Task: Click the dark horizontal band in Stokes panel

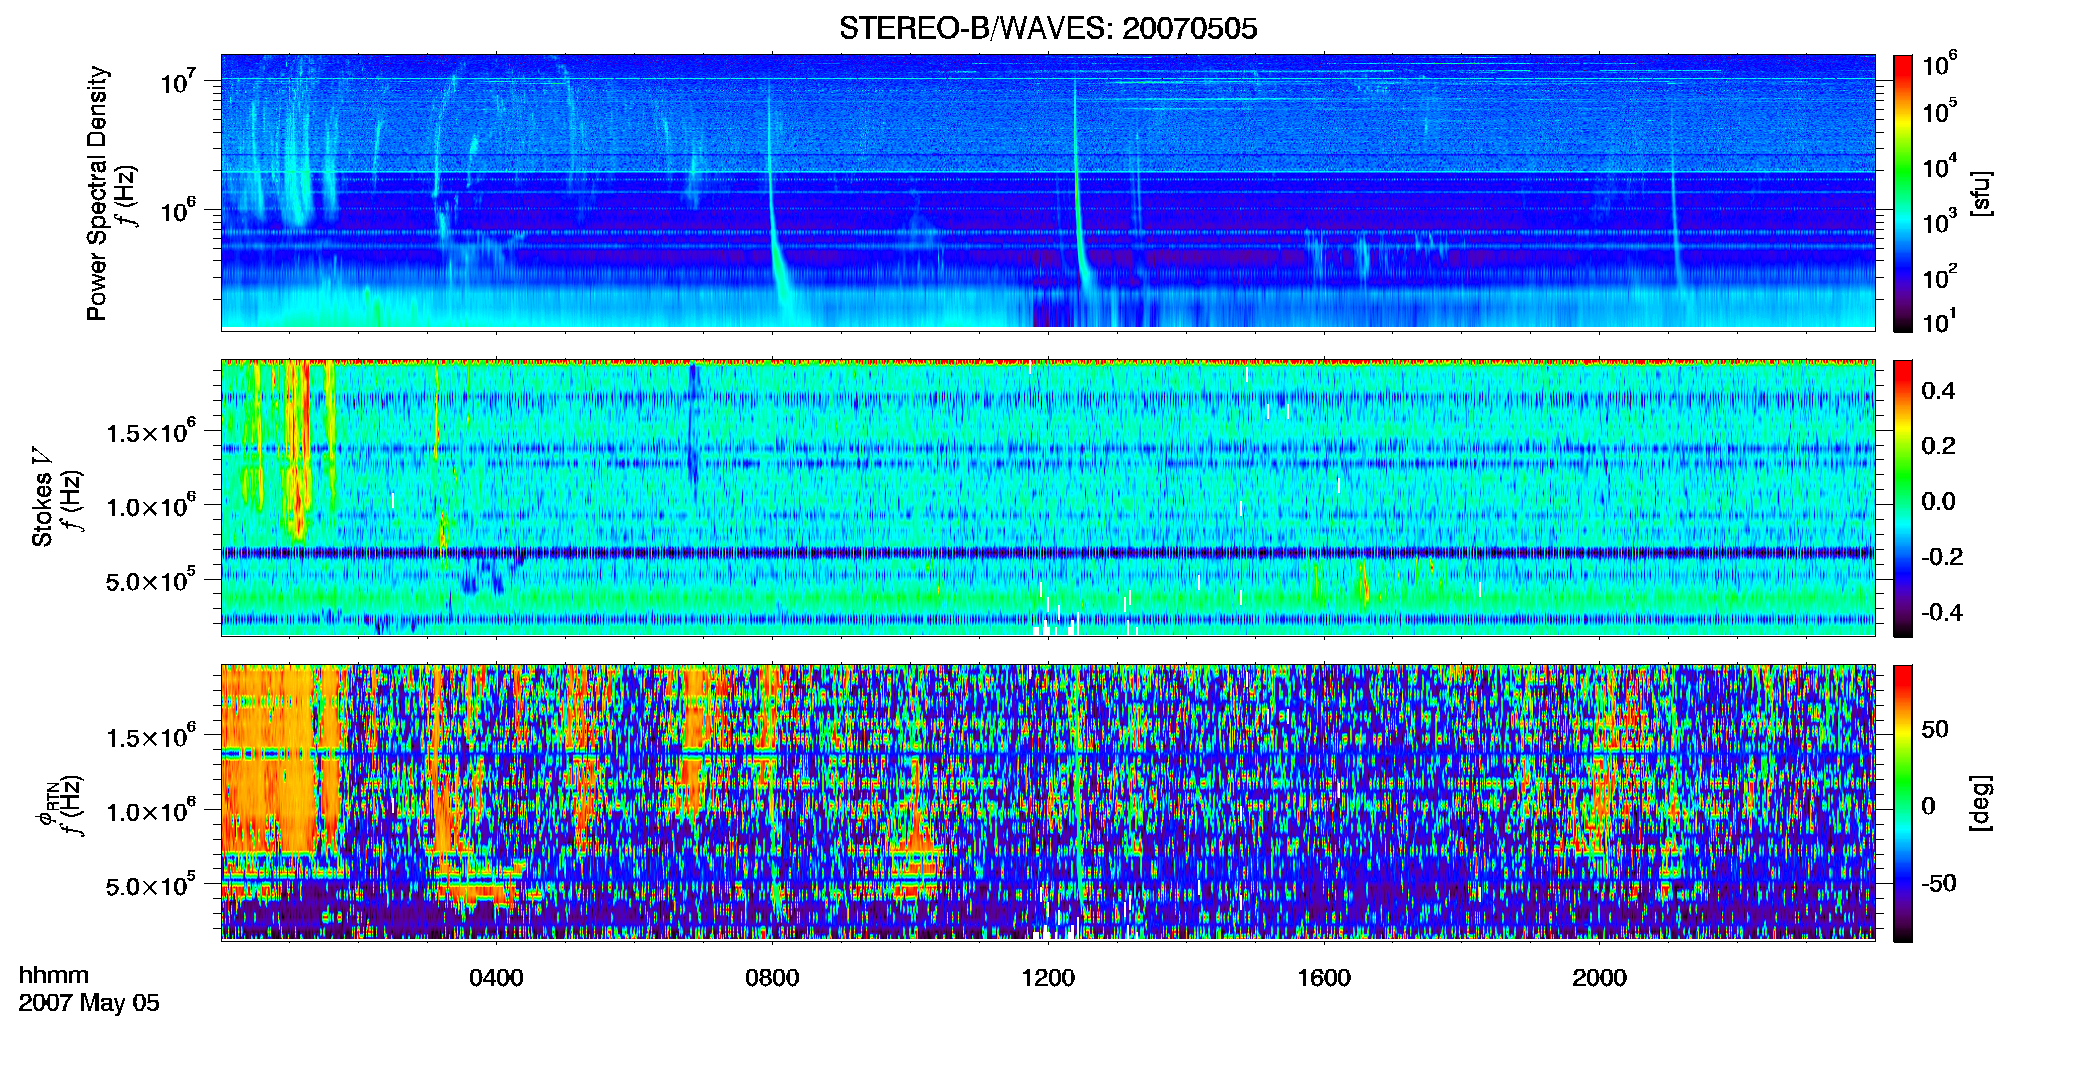Action: click(x=1048, y=552)
